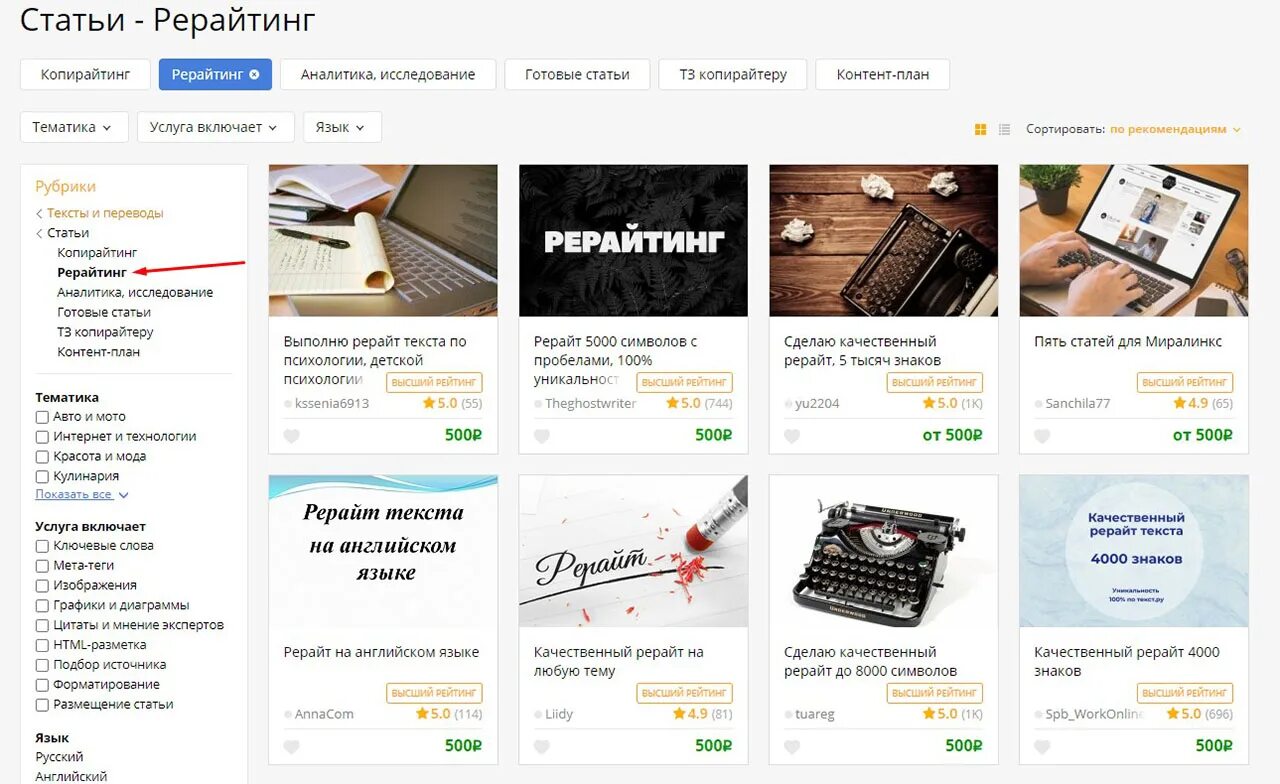The image size is (1280, 784).
Task: Switch to list view layout icon
Action: pos(1004,129)
